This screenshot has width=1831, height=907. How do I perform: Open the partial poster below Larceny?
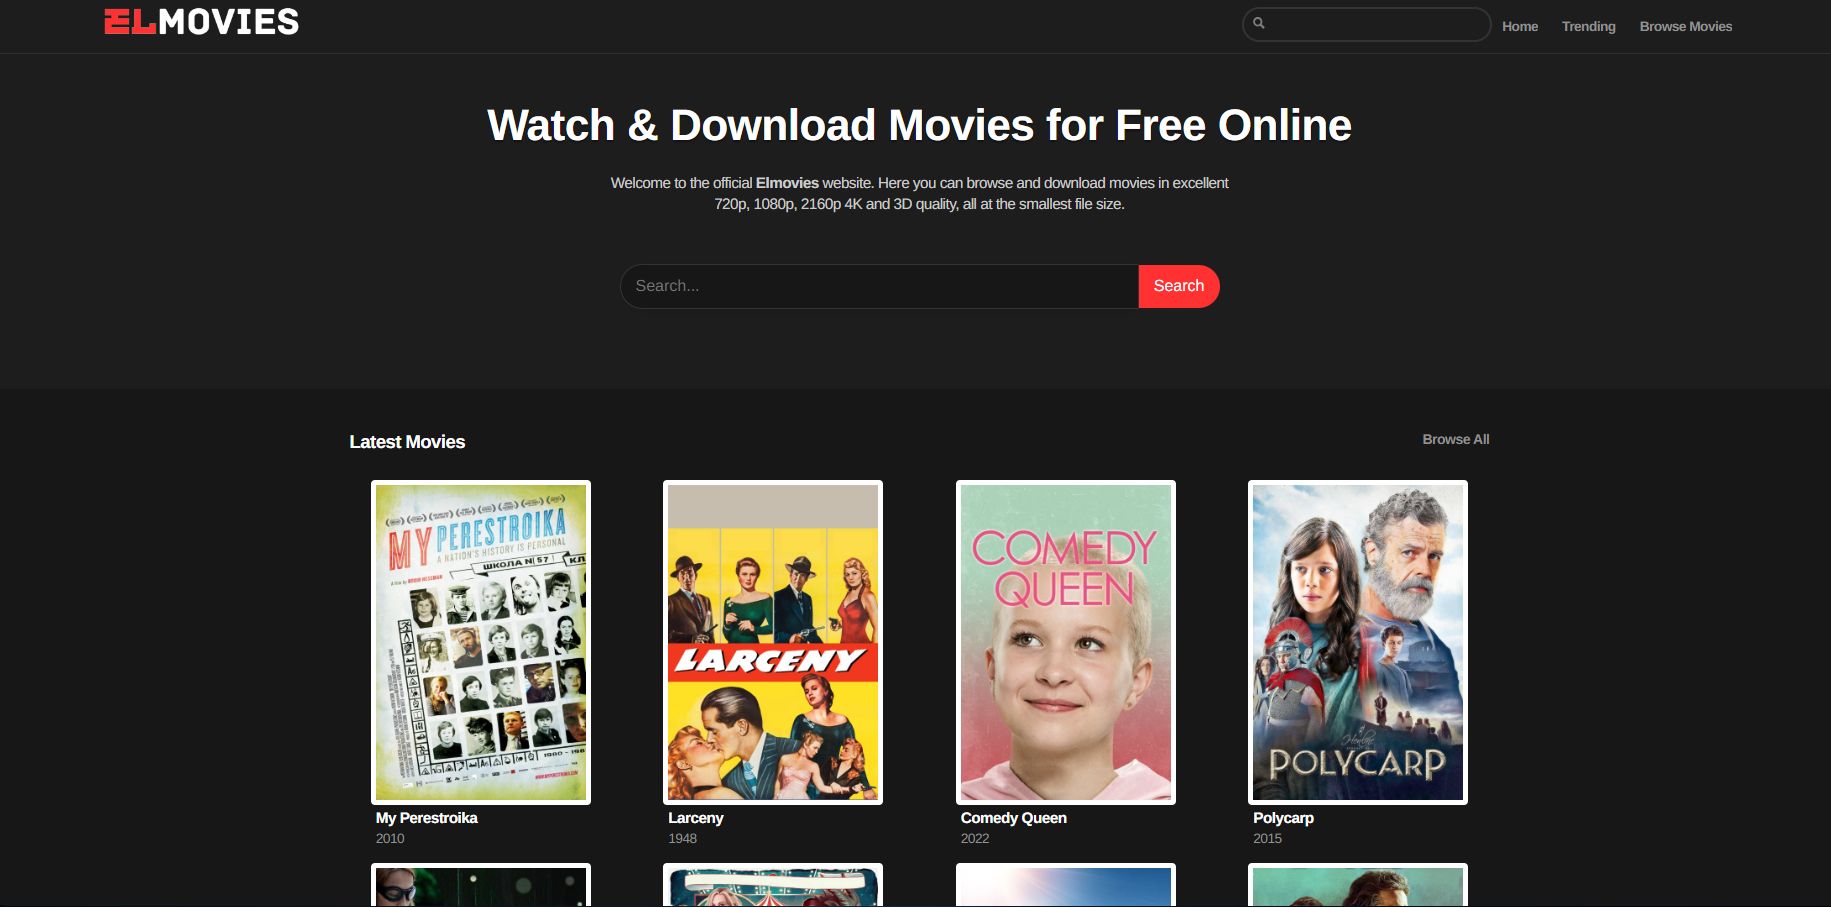point(773,885)
